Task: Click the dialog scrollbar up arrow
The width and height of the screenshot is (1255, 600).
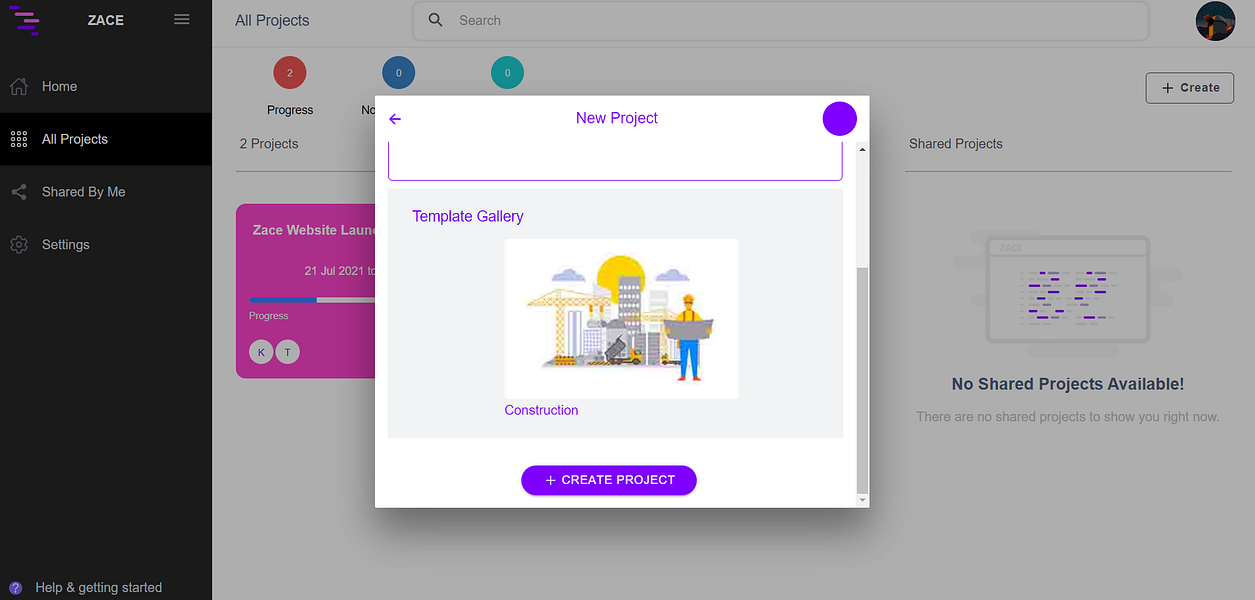Action: [x=862, y=149]
